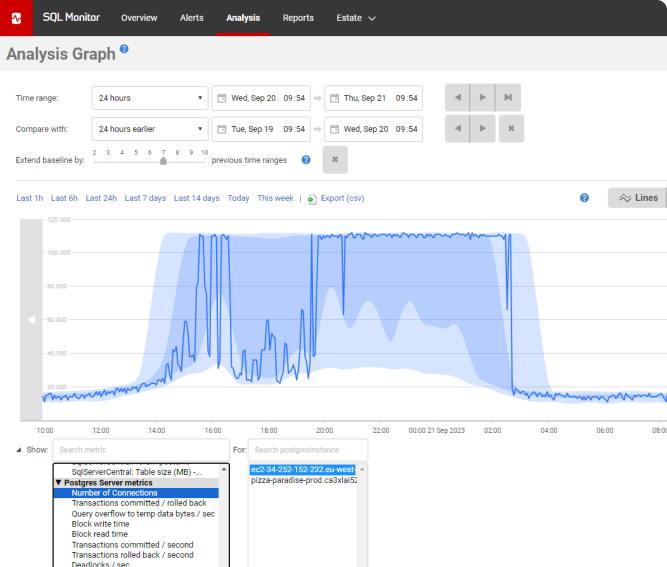
Task: Show the Last 1h range
Action: point(30,198)
